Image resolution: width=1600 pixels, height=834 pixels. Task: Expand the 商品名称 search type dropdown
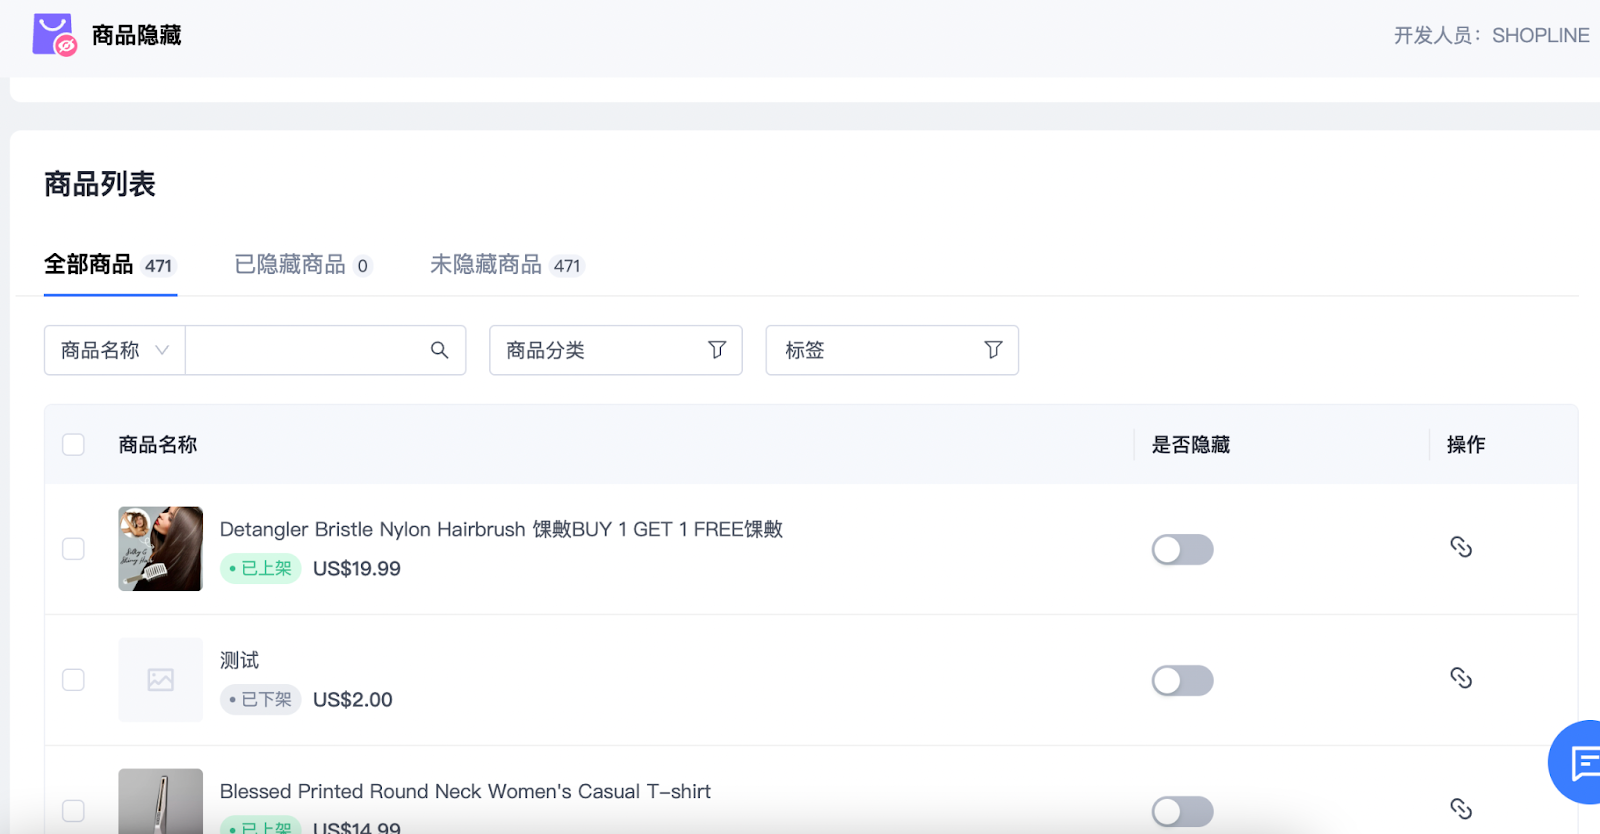tap(114, 350)
